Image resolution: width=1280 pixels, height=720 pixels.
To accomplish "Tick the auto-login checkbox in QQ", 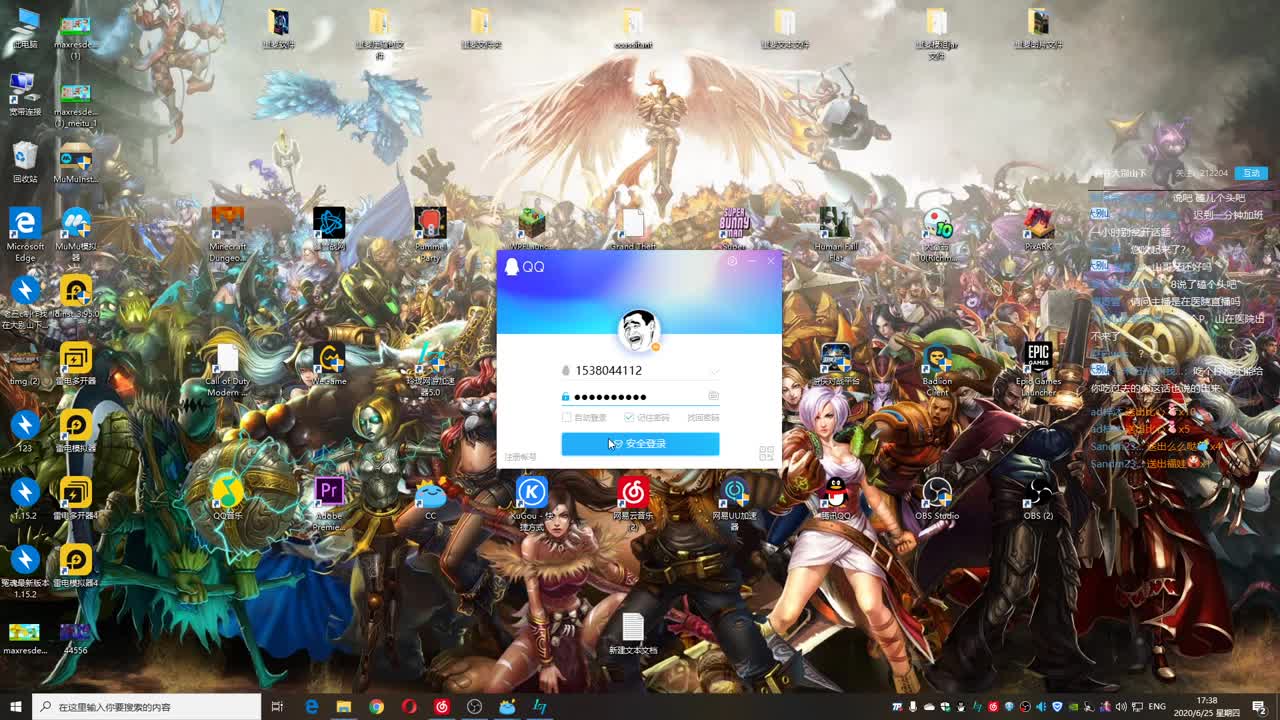I will (567, 417).
